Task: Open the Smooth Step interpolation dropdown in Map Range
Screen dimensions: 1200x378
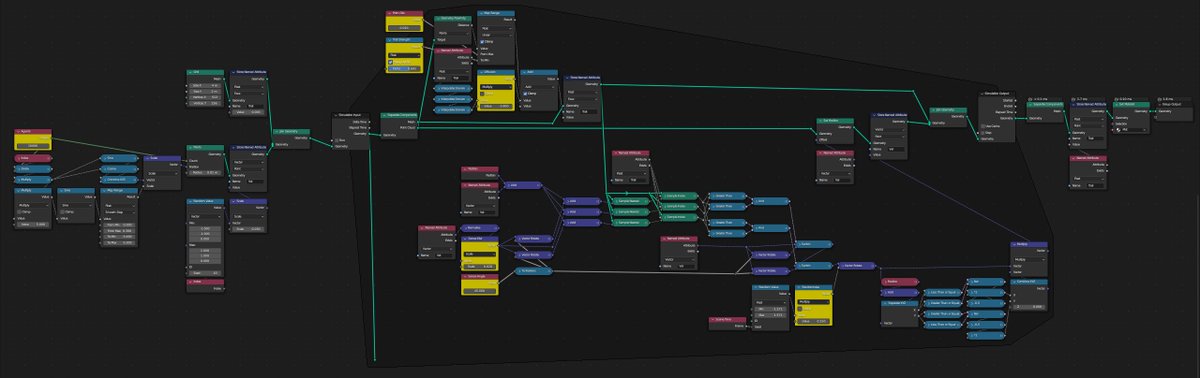Action: click(x=119, y=212)
